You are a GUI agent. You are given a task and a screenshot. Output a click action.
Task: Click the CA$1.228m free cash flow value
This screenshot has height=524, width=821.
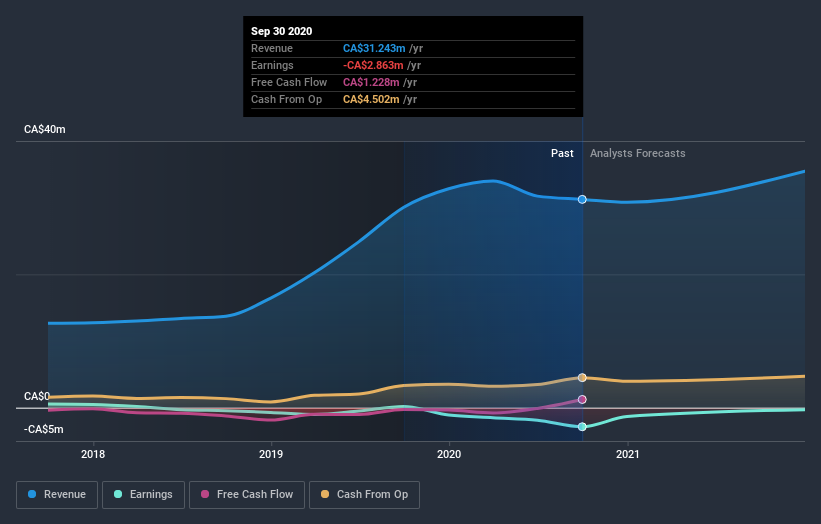[x=371, y=82]
